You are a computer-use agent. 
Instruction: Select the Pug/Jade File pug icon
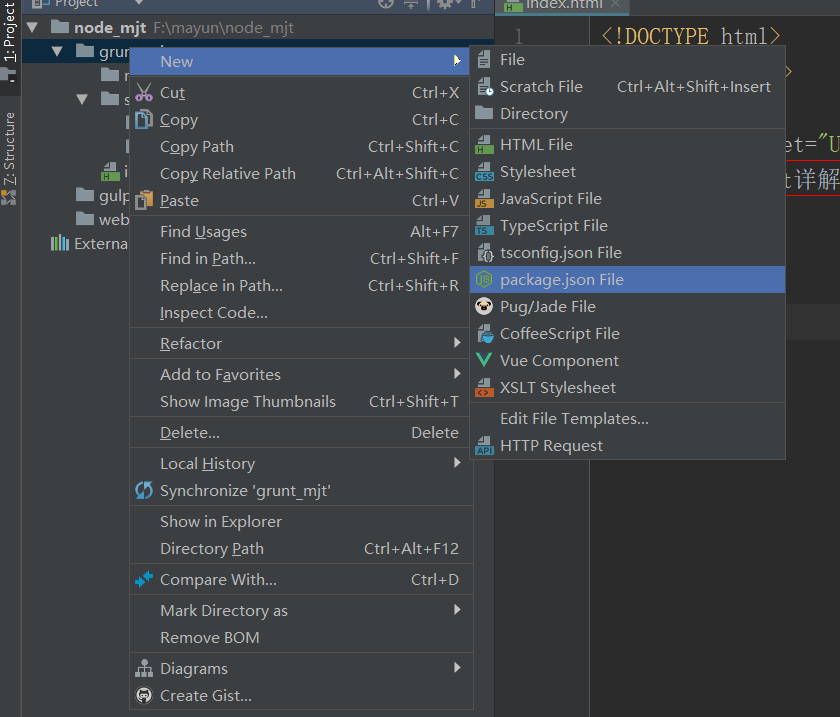484,307
